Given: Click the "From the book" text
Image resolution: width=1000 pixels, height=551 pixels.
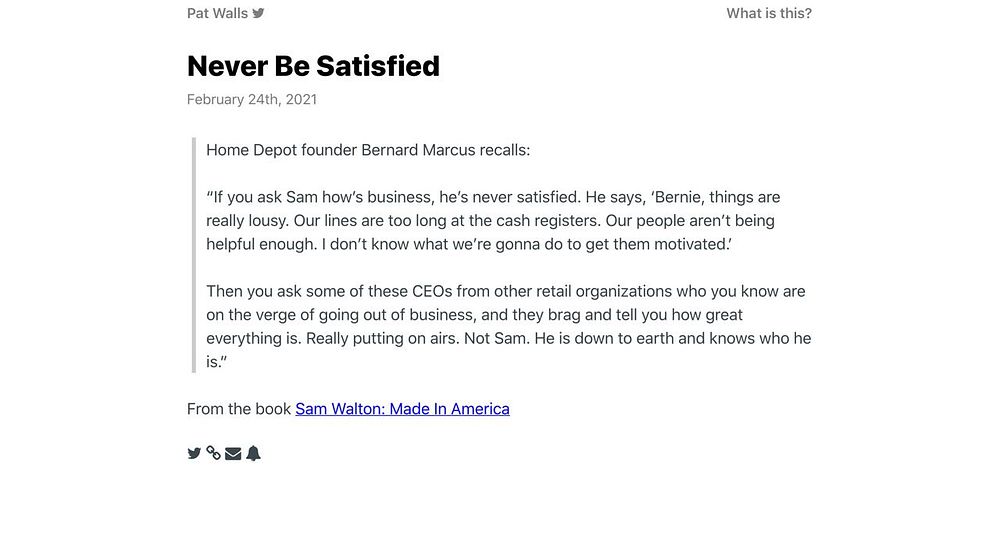Looking at the screenshot, I should [239, 409].
